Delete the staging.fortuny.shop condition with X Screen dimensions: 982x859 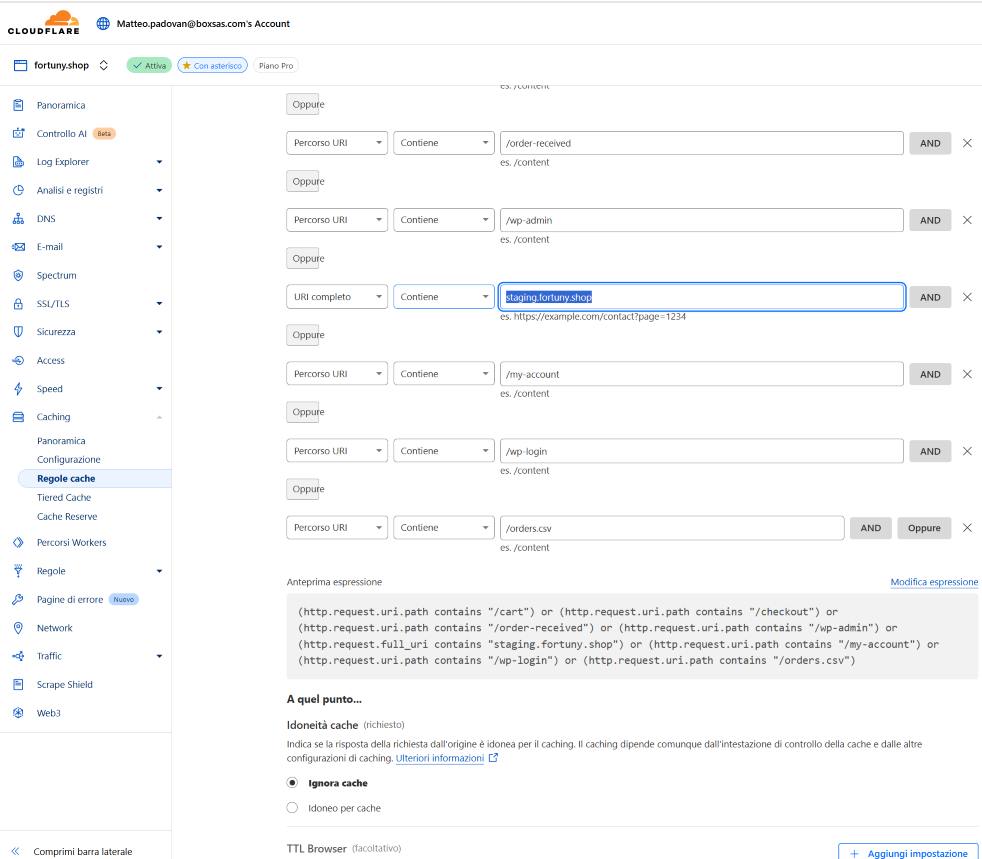tap(966, 297)
